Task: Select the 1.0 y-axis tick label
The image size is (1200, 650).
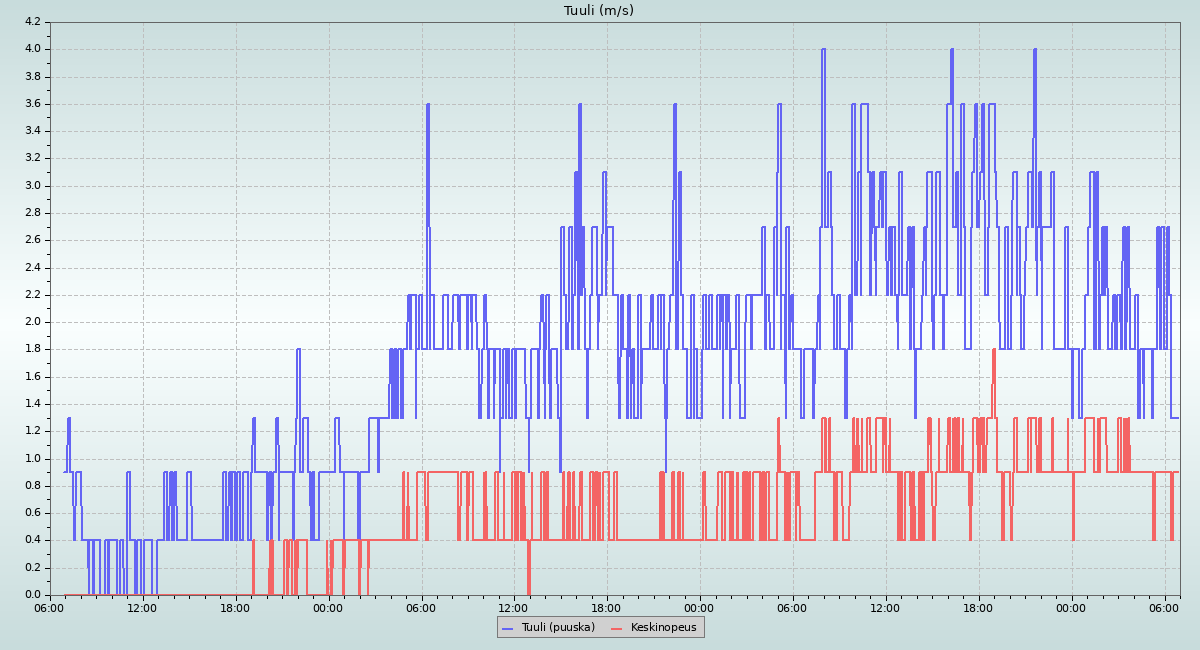Action: 32,458
